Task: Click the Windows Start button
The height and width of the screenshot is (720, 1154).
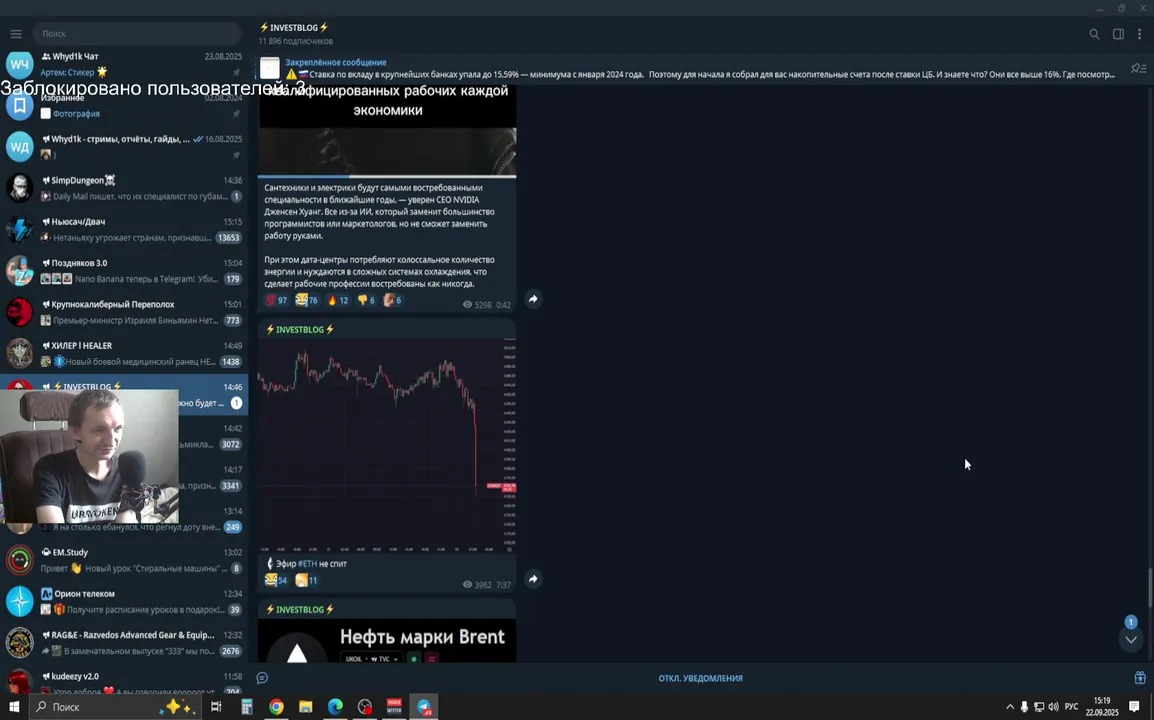Action: (x=14, y=707)
